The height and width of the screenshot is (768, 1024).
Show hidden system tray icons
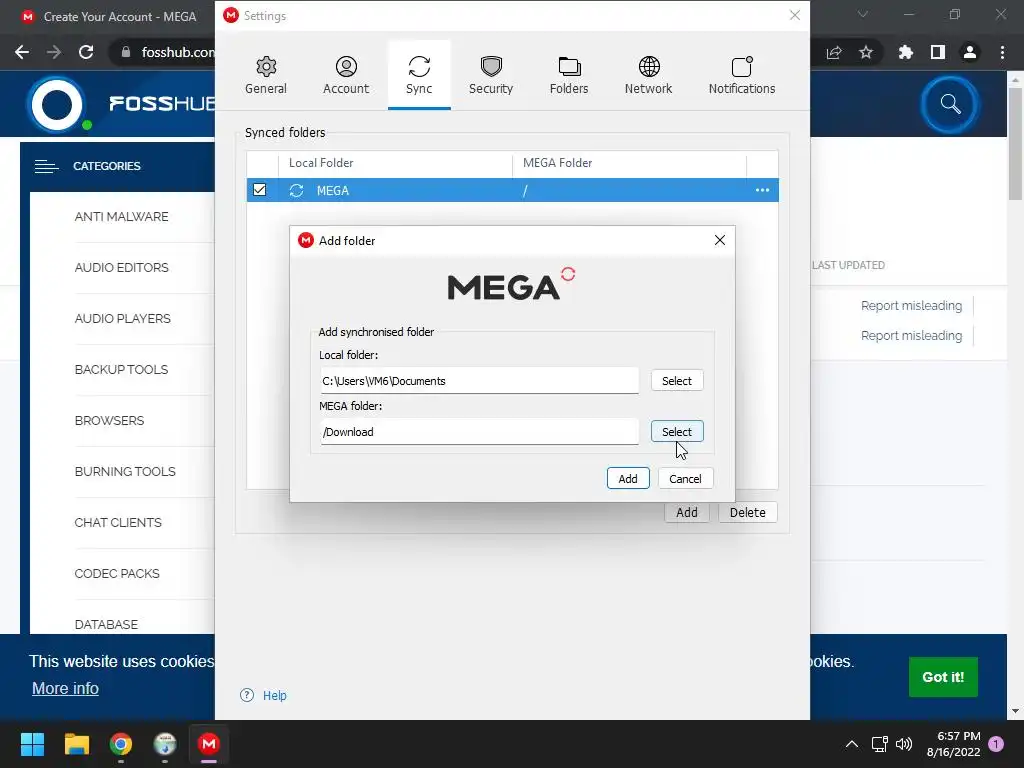point(852,744)
